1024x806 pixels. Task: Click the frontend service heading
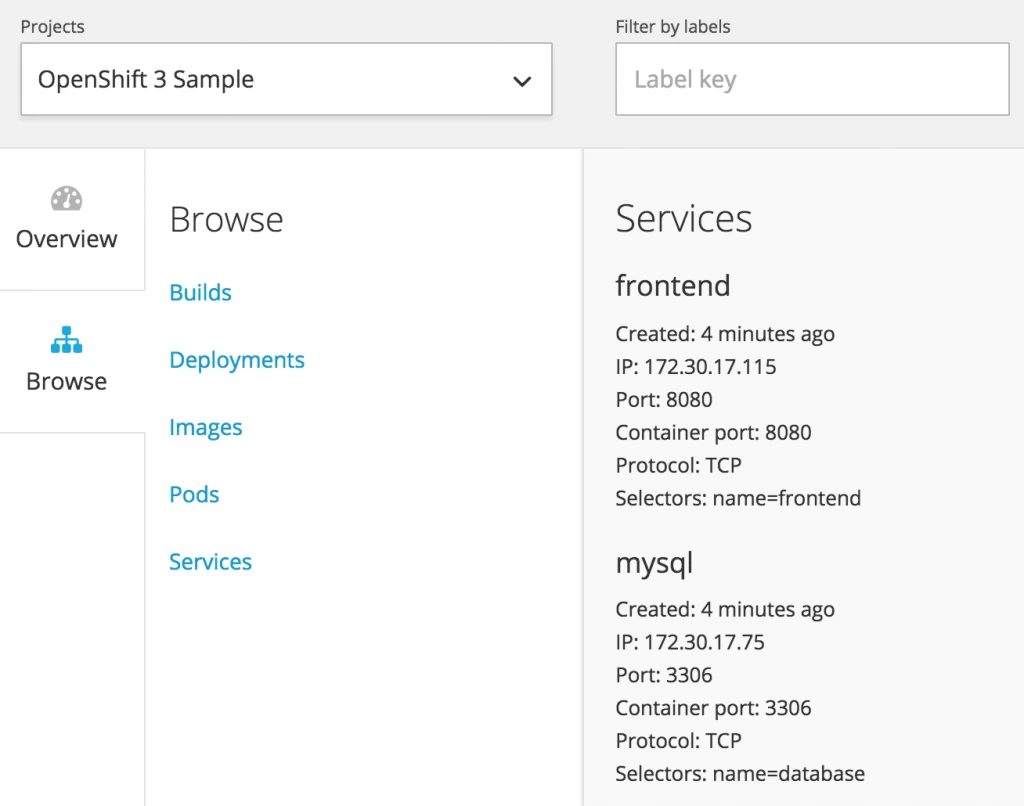[673, 285]
